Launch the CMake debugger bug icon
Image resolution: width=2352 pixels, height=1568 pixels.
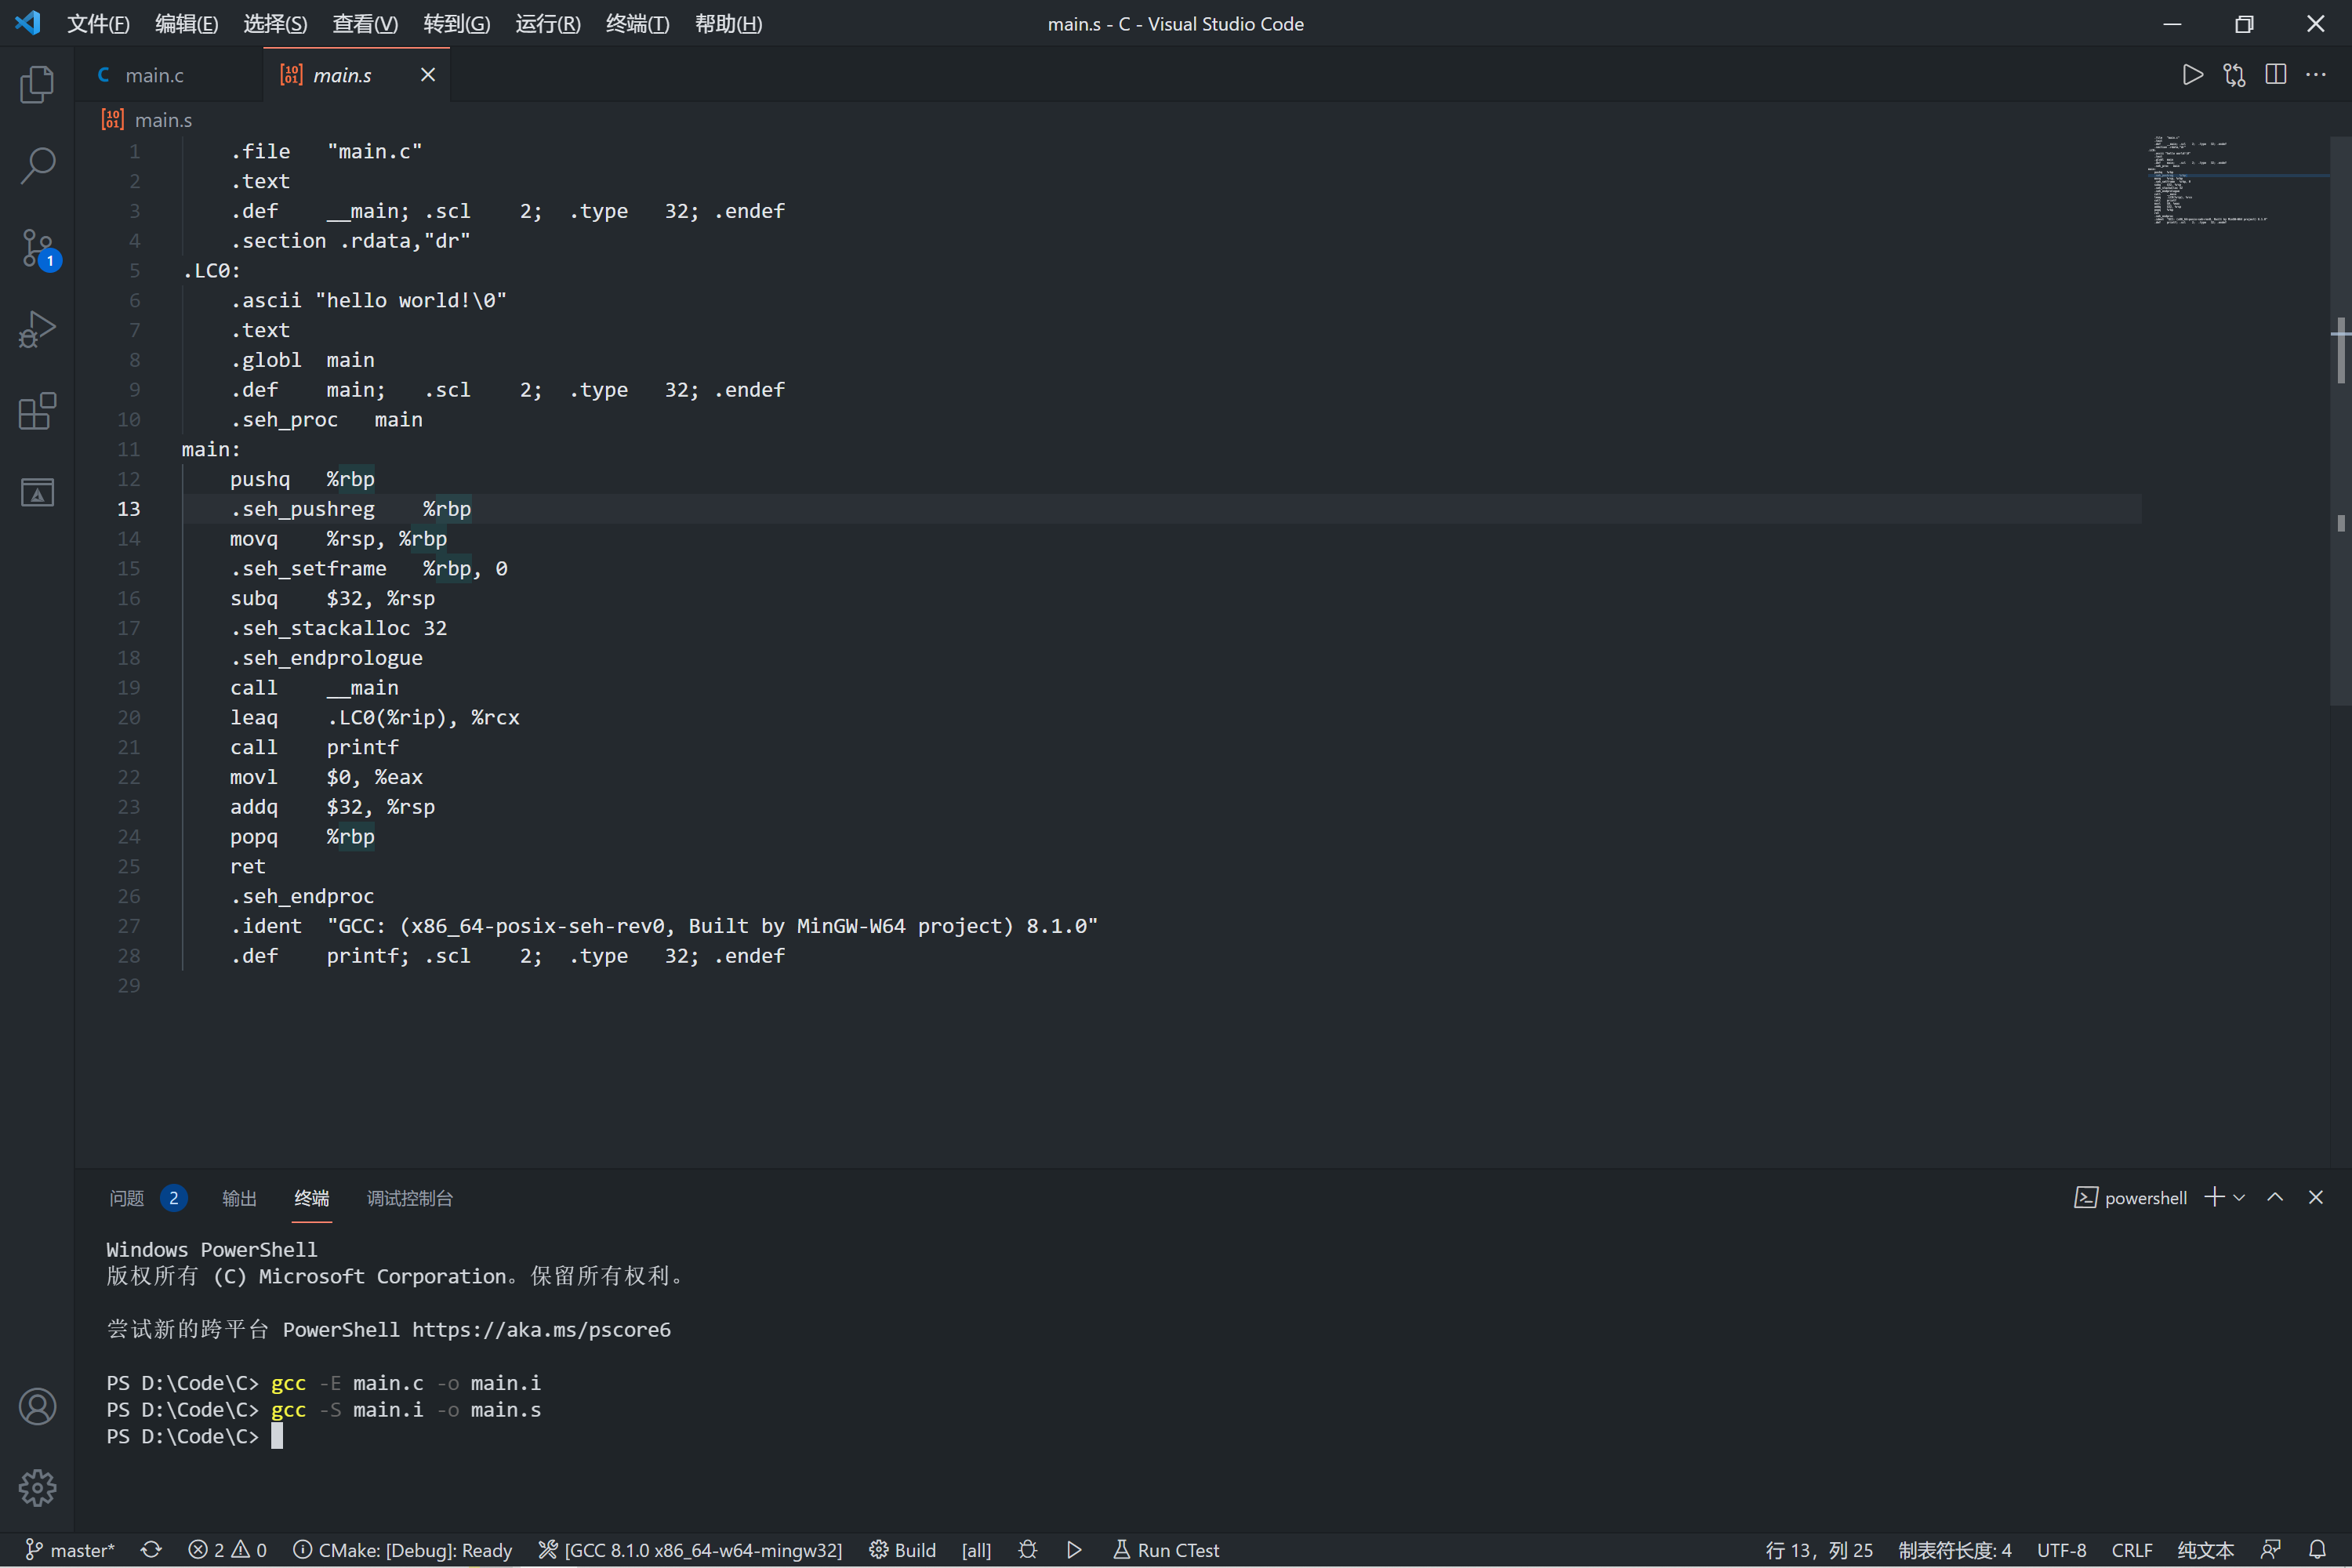(x=1028, y=1550)
